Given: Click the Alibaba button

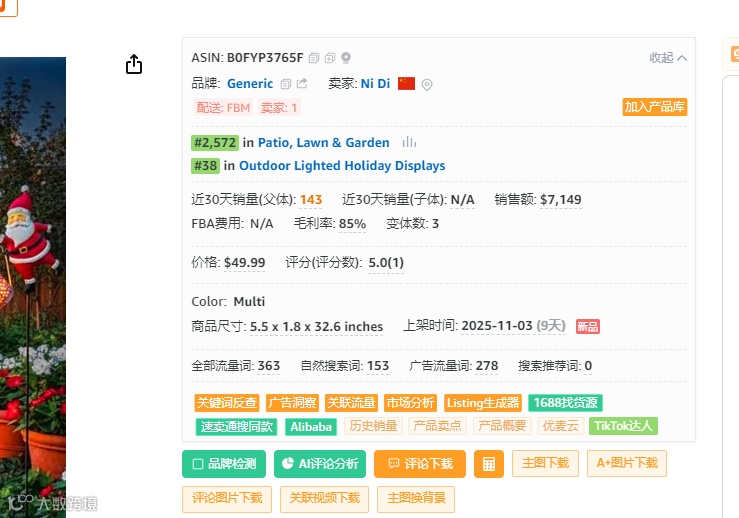Looking at the screenshot, I should pos(311,427).
